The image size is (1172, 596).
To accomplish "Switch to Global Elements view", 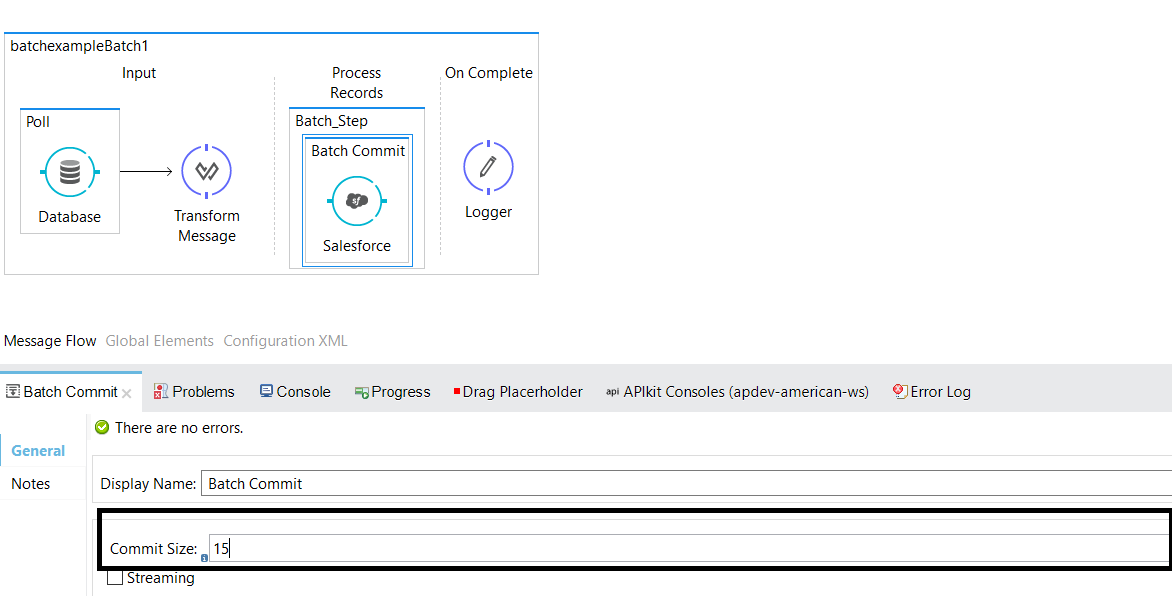I will [159, 341].
